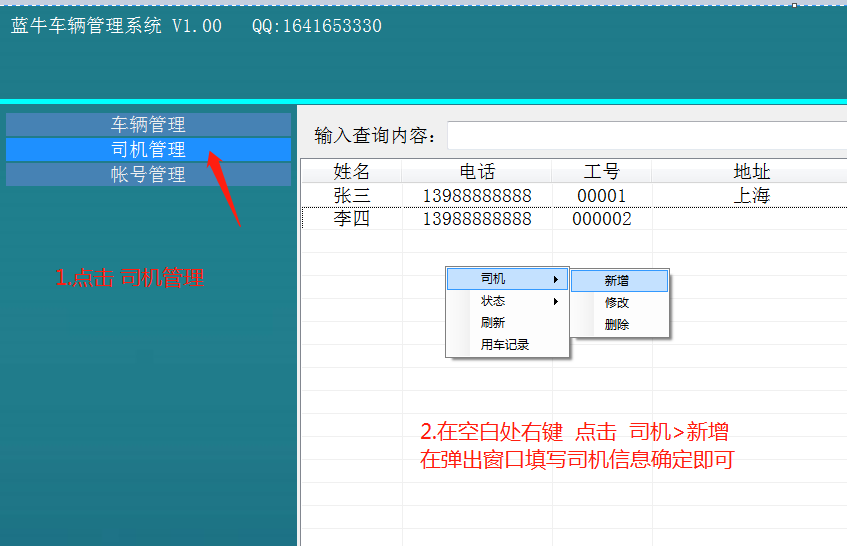The height and width of the screenshot is (546, 847).
Task: Select the driver row named 李四
Action: [351, 219]
